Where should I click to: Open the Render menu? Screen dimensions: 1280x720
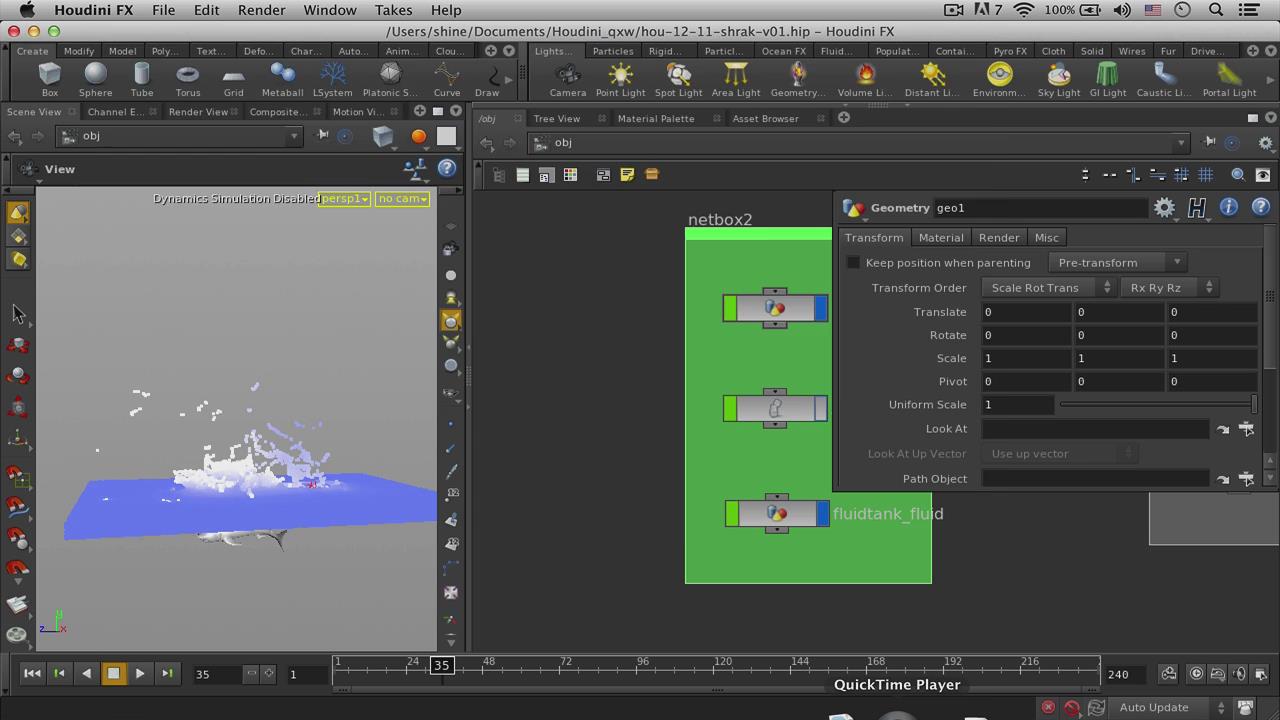click(x=261, y=10)
